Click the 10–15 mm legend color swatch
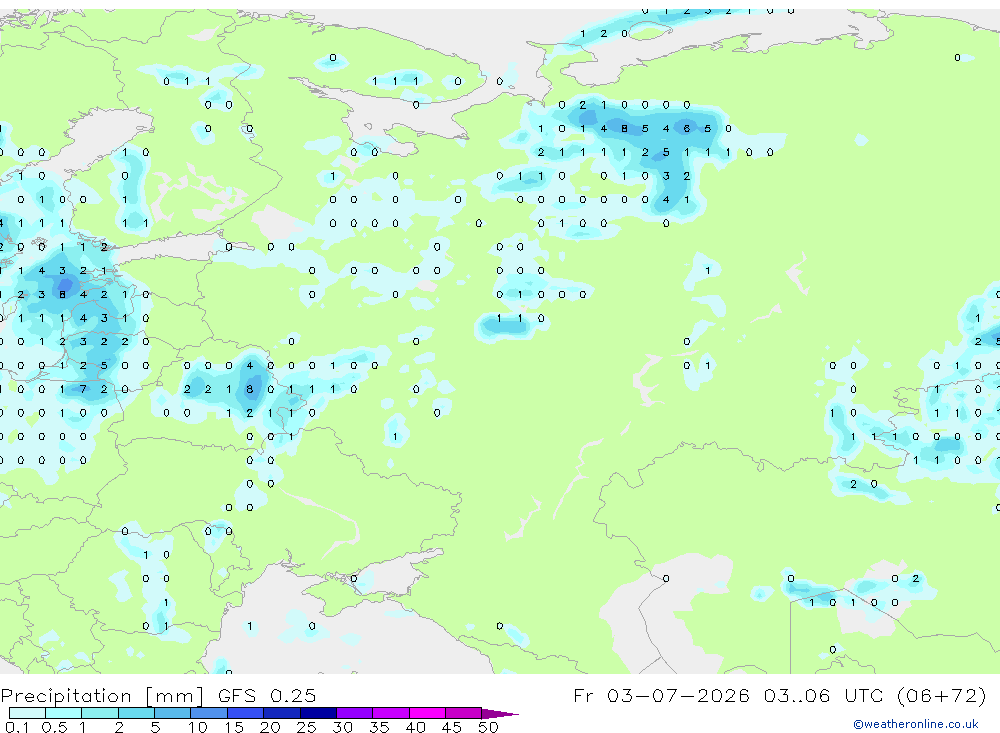This screenshot has height=733, width=1000. click(x=209, y=713)
